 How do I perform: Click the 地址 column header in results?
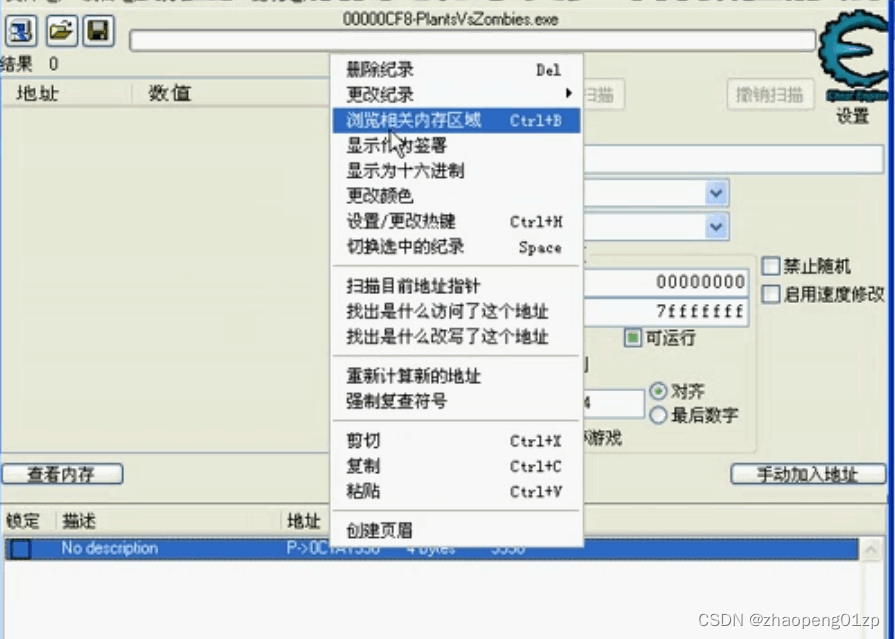66,93
